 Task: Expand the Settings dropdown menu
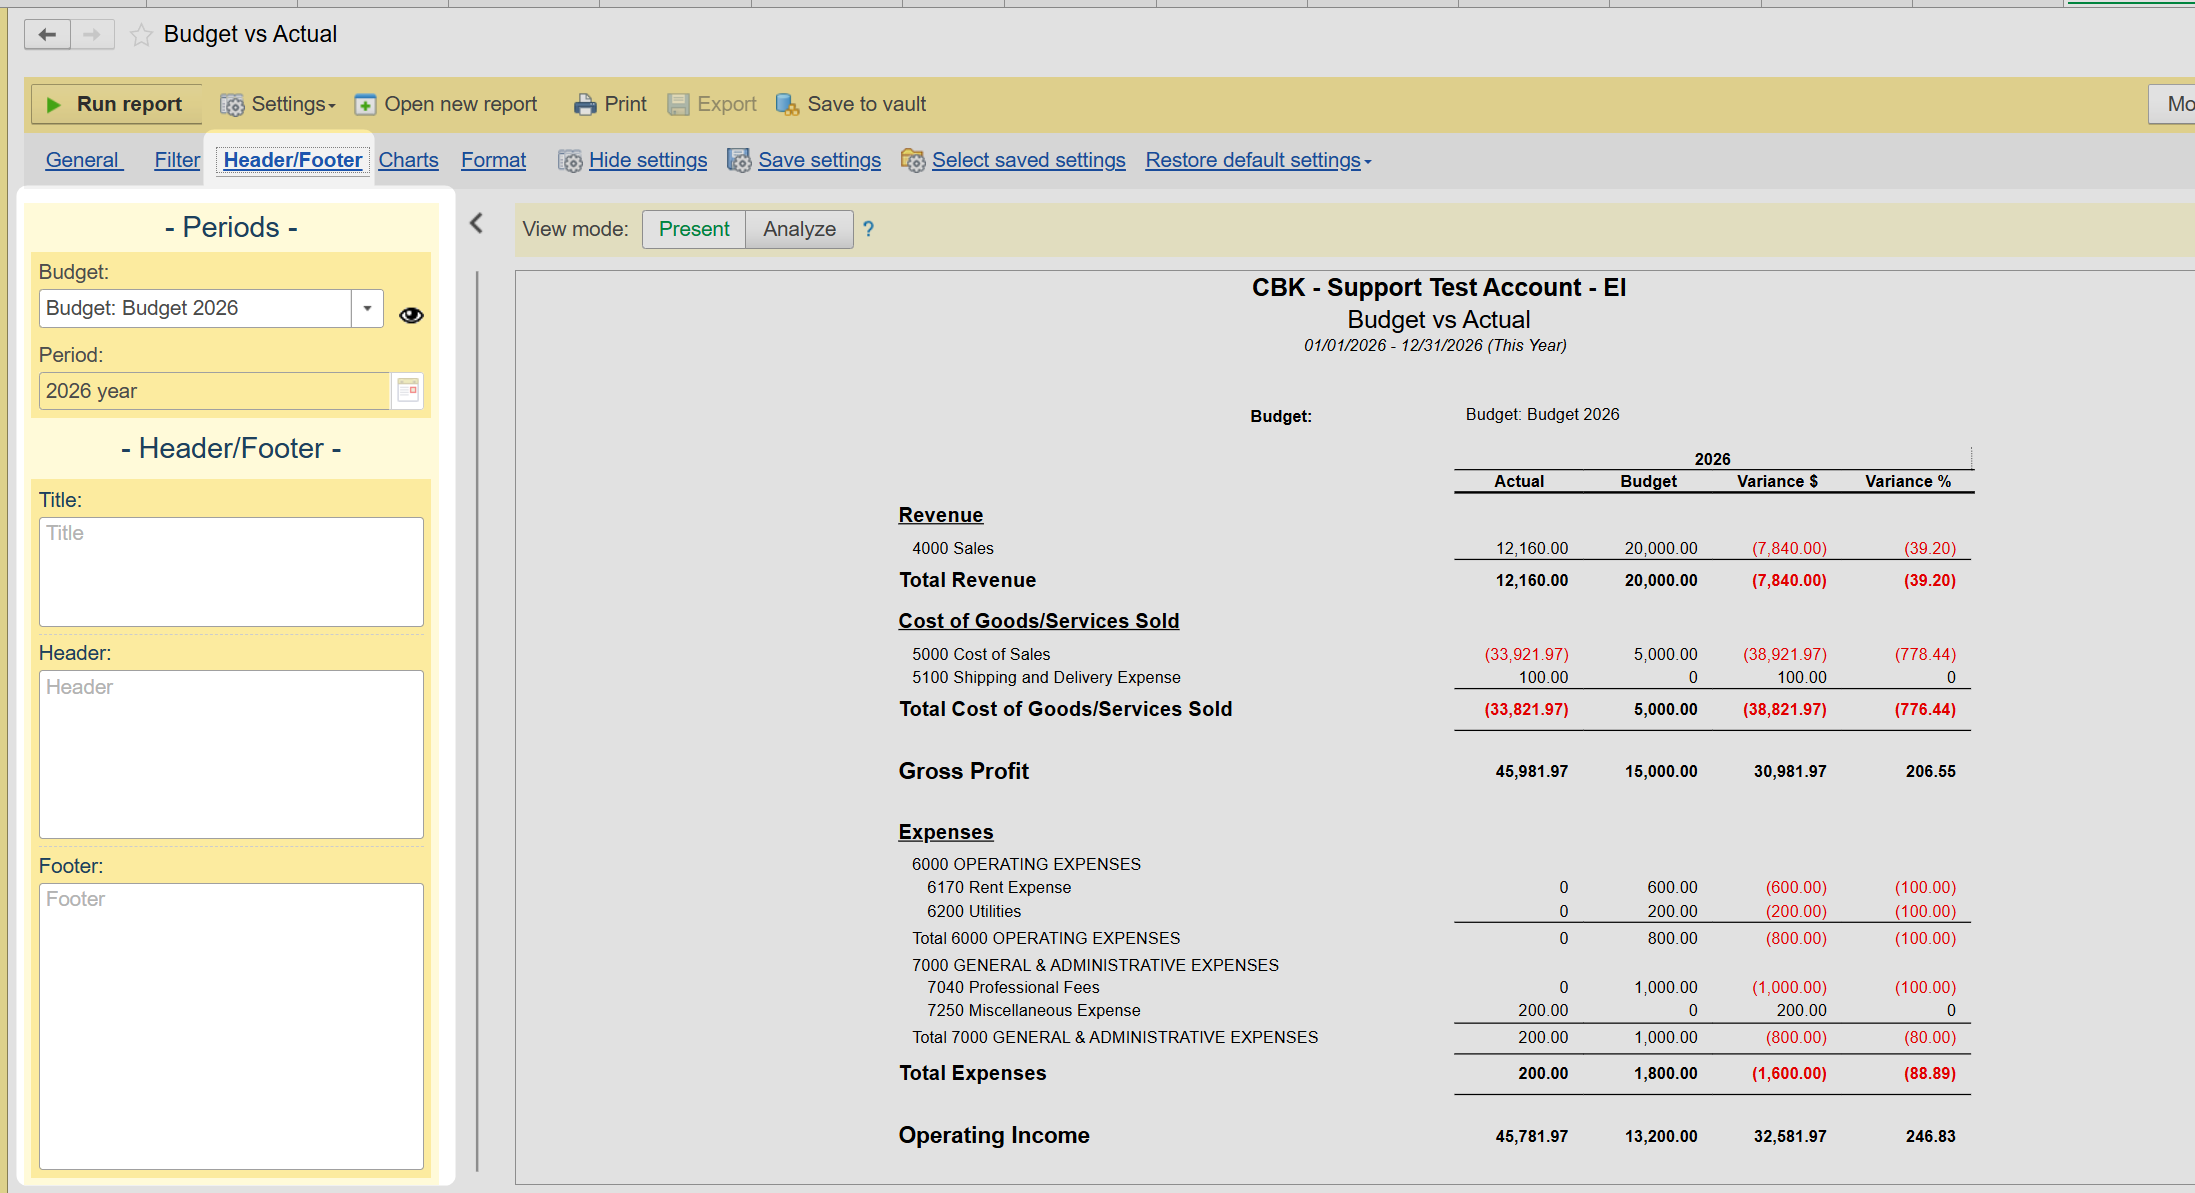click(x=279, y=105)
